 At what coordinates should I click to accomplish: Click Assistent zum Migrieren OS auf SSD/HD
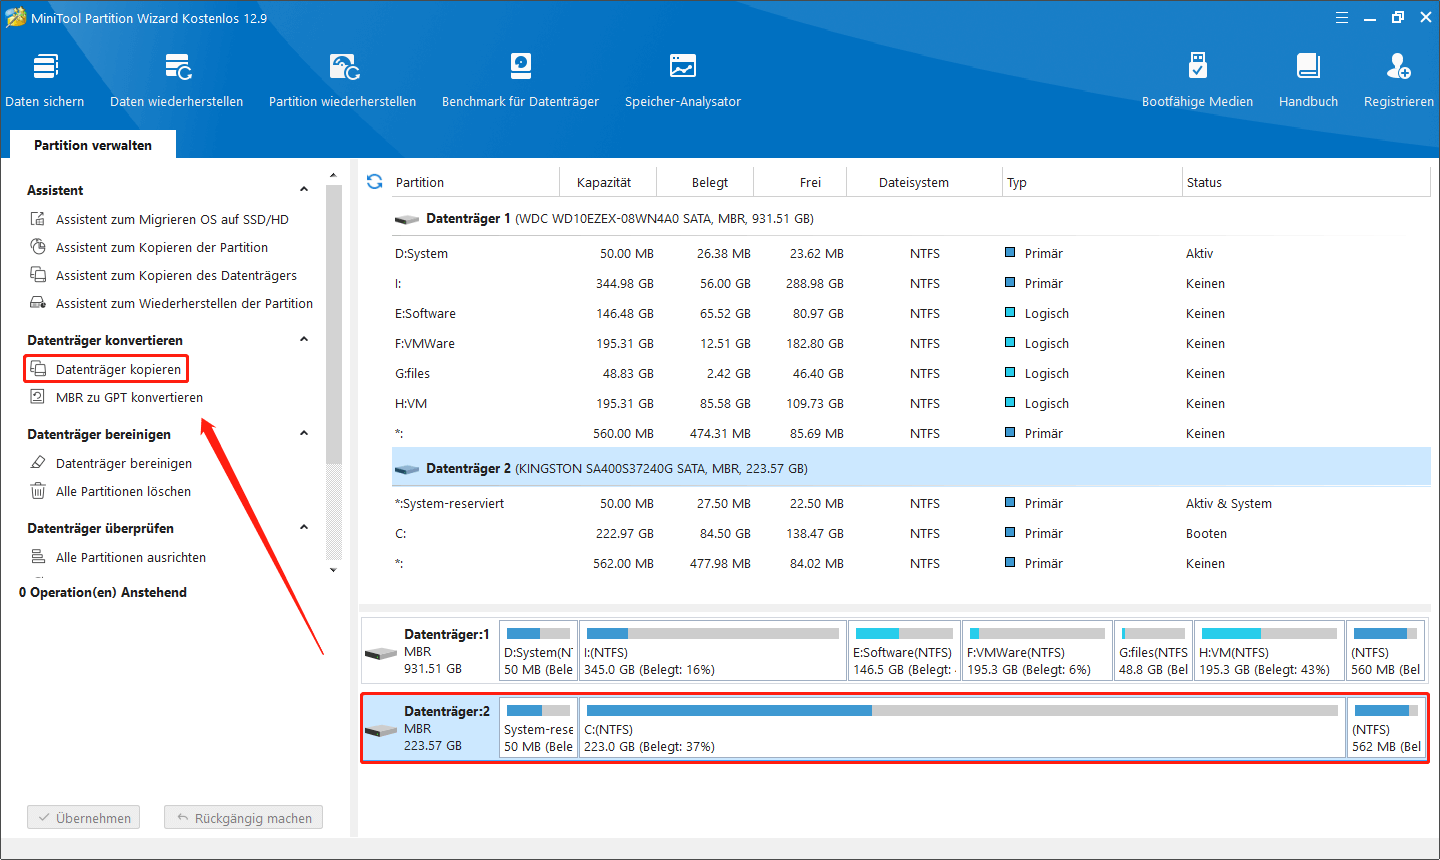point(172,219)
